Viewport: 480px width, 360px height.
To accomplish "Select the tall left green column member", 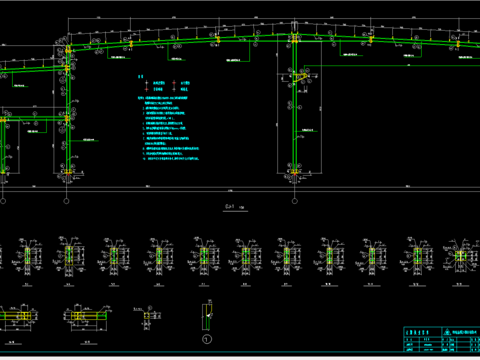I will point(68,110).
